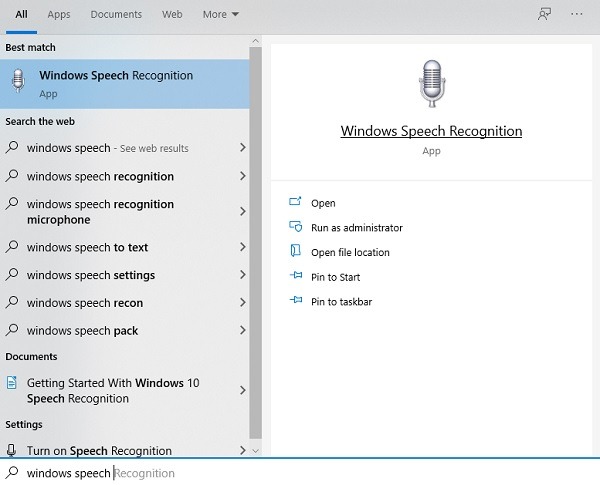The height and width of the screenshot is (485, 600).
Task: Choose Run as administrator
Action: pyautogui.click(x=357, y=228)
